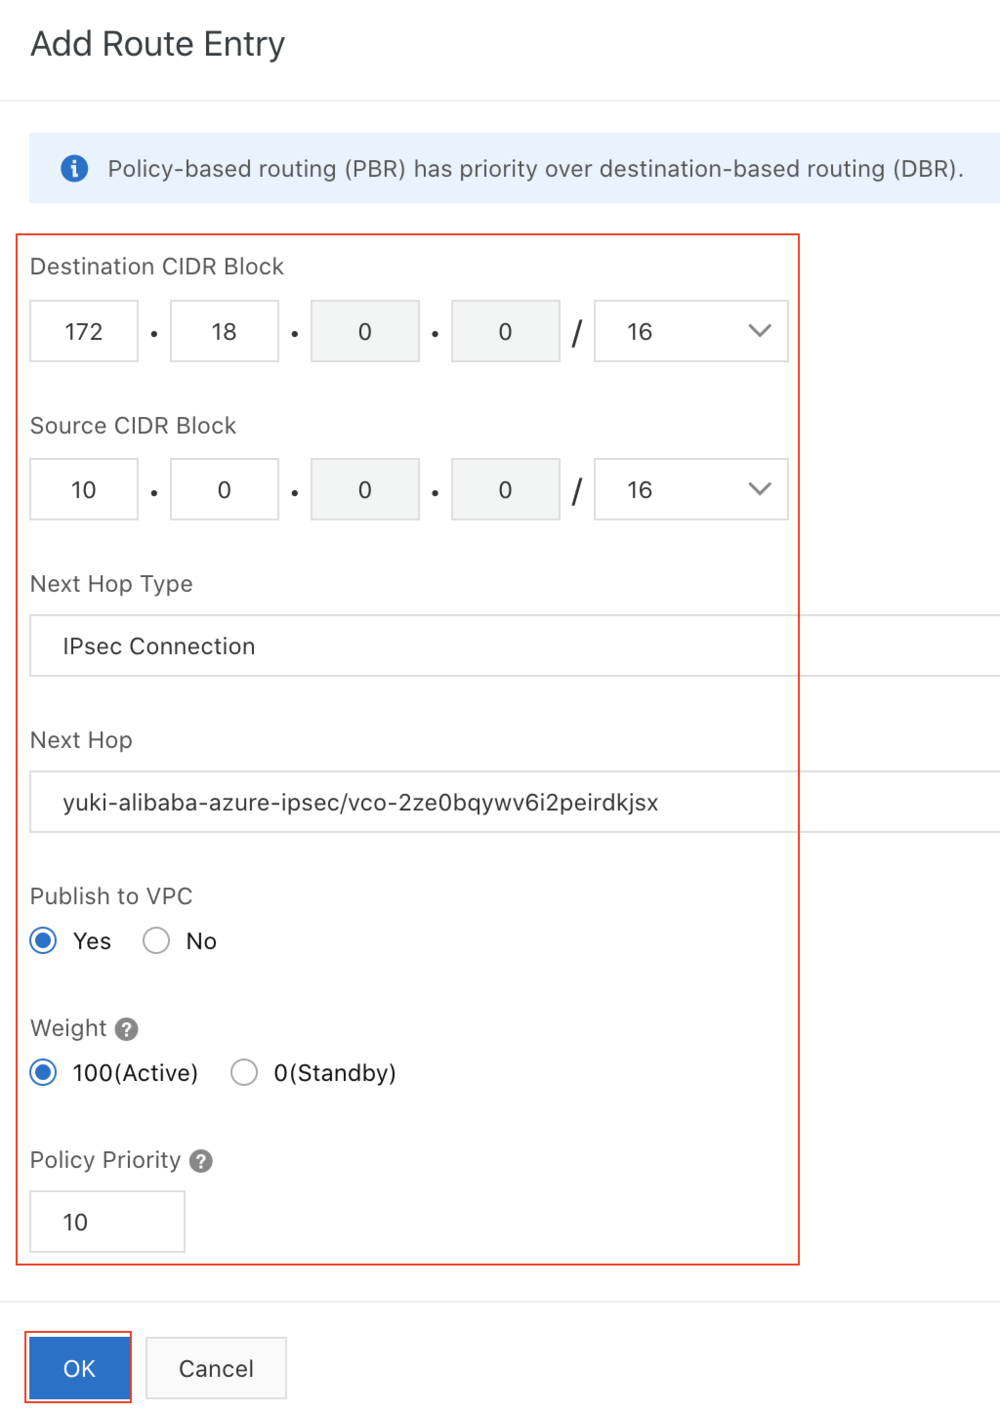Viewport: 1000px width, 1412px height.
Task: Click the help icon next to Weight
Action: (126, 1029)
